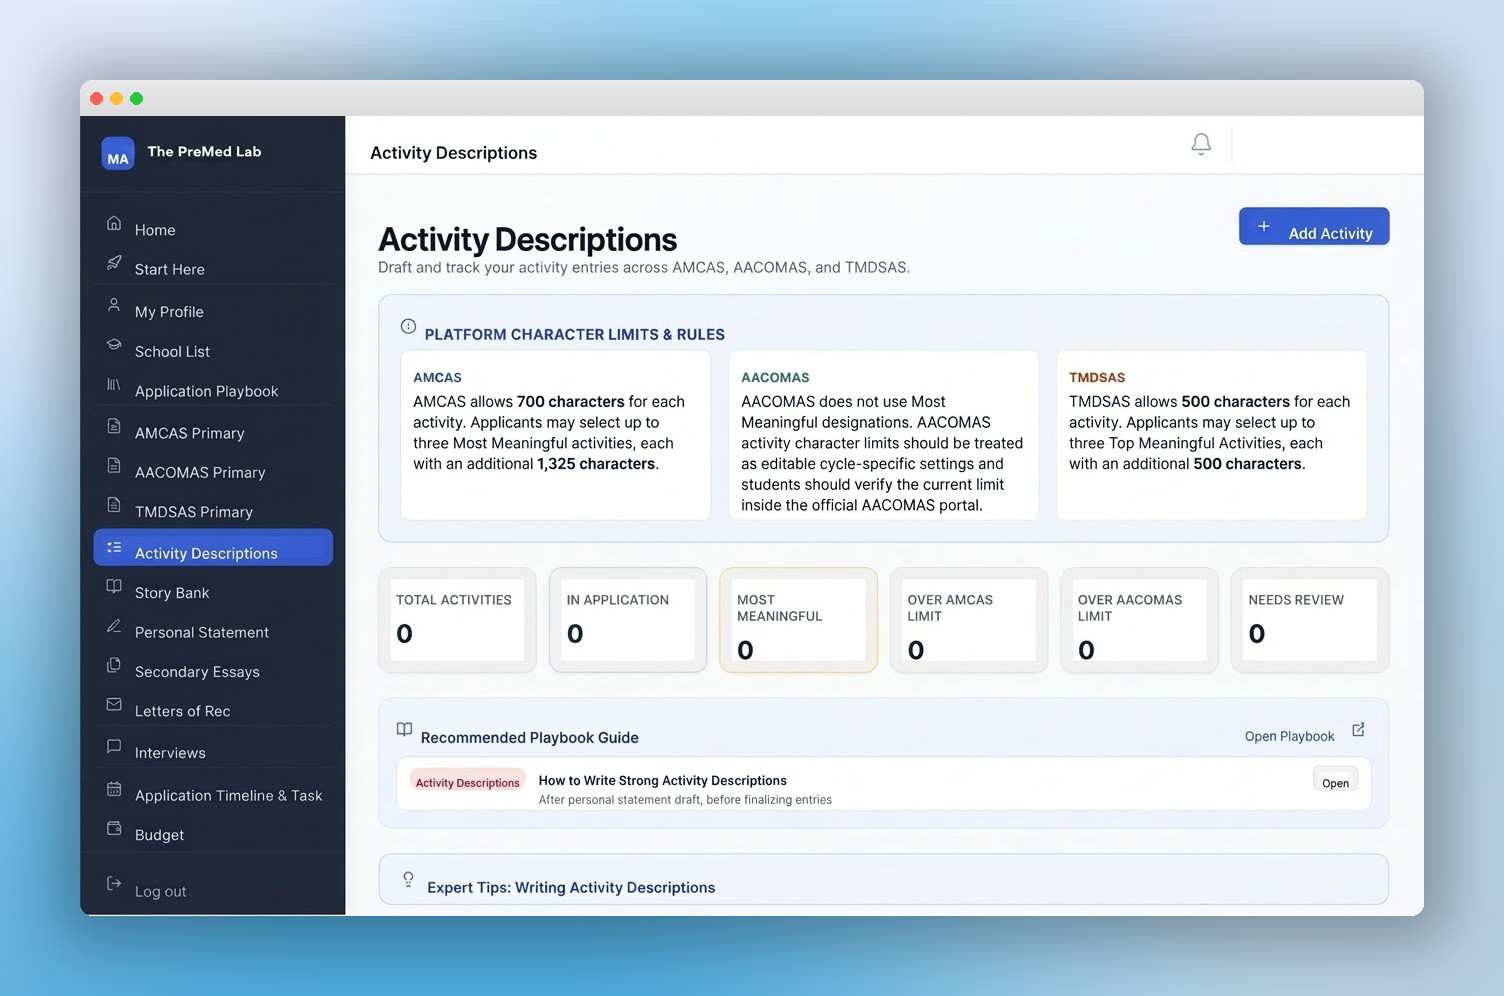
Task: Click the Activity Descriptions list icon
Action: pyautogui.click(x=114, y=547)
